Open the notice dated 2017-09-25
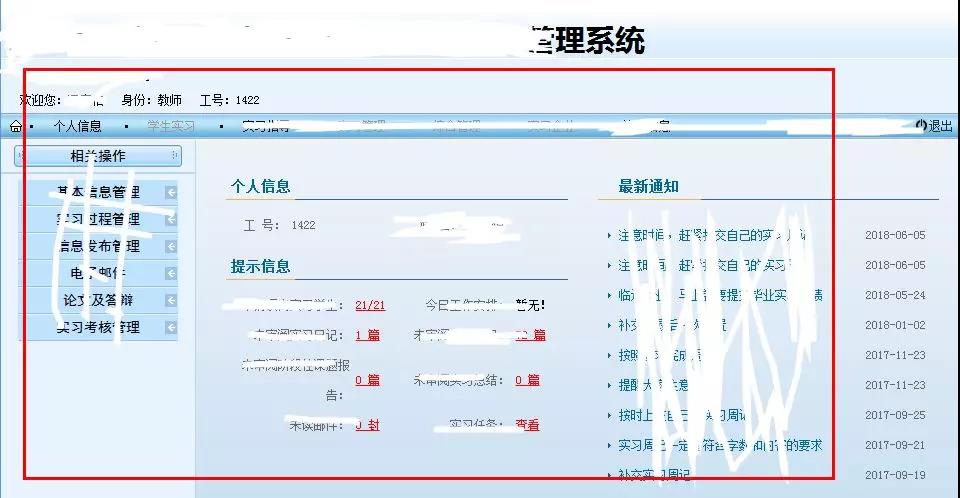 click(682, 415)
